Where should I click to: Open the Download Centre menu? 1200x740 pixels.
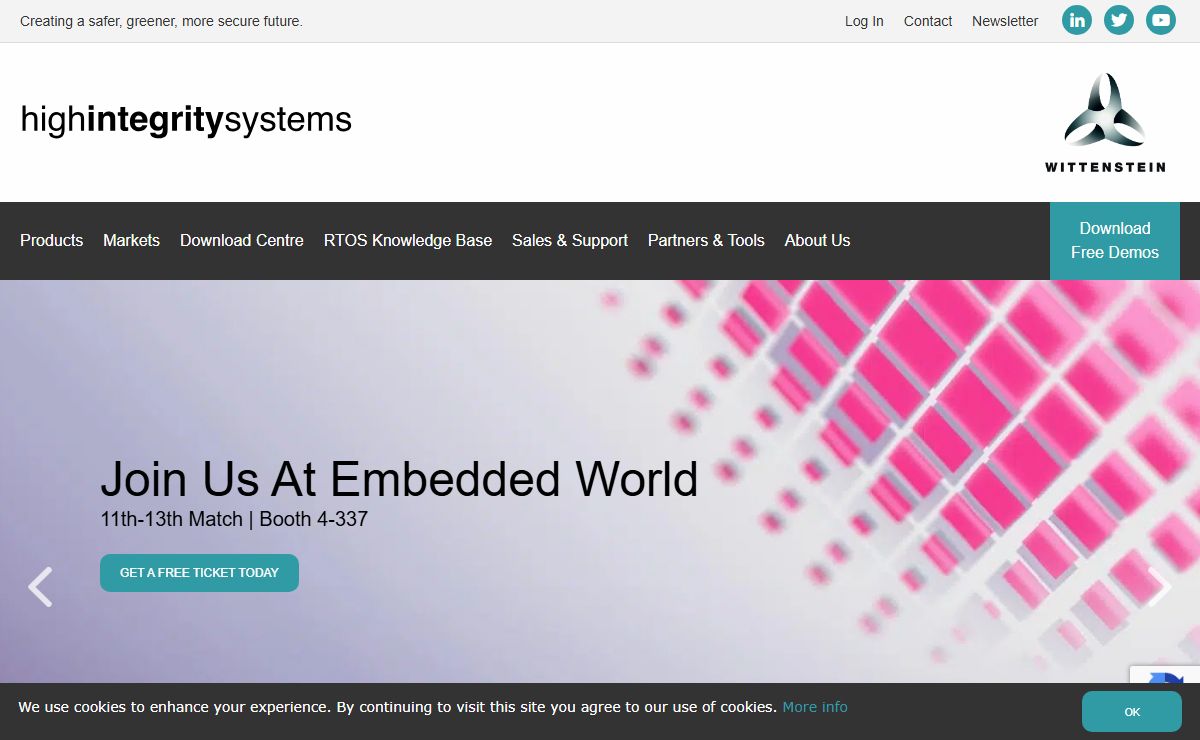242,240
